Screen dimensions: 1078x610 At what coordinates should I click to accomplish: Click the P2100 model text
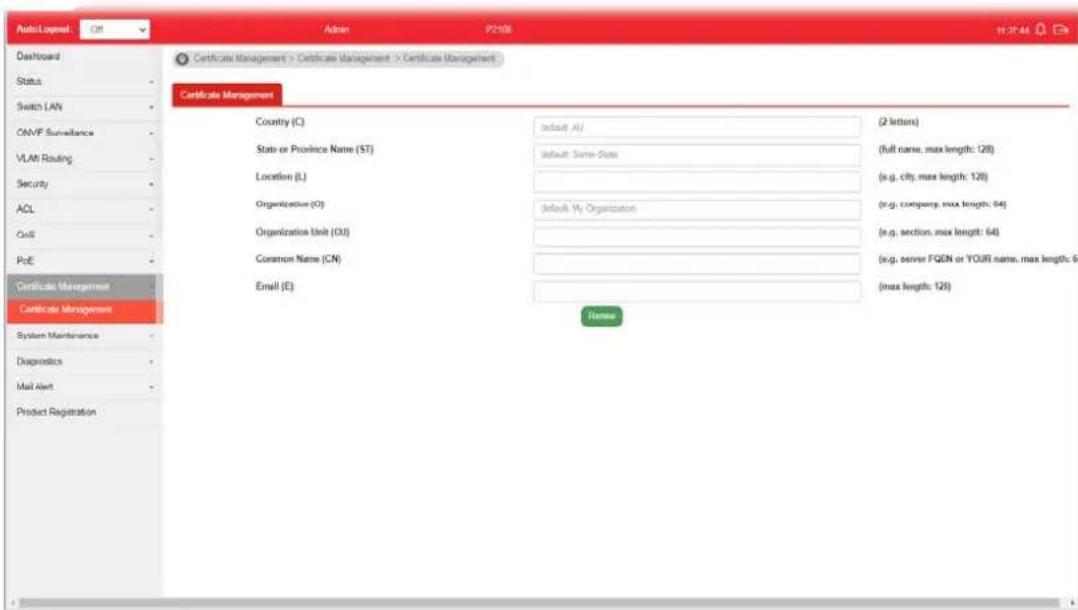pos(498,30)
